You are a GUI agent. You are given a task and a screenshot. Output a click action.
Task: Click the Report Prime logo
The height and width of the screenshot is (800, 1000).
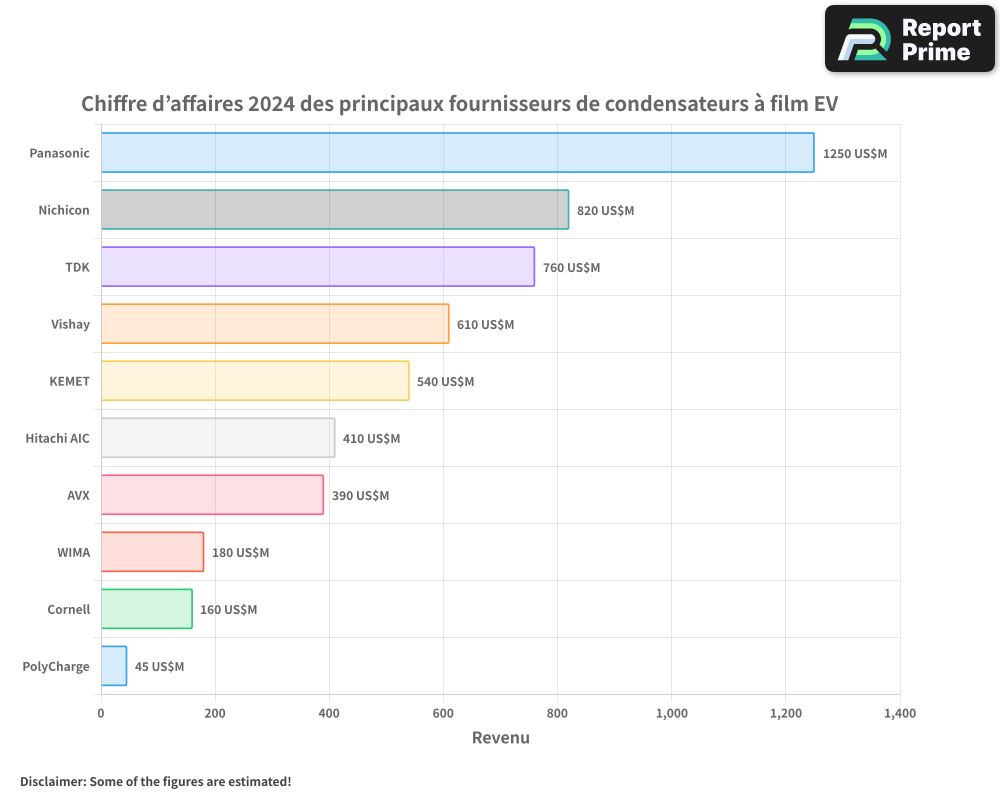coord(909,39)
